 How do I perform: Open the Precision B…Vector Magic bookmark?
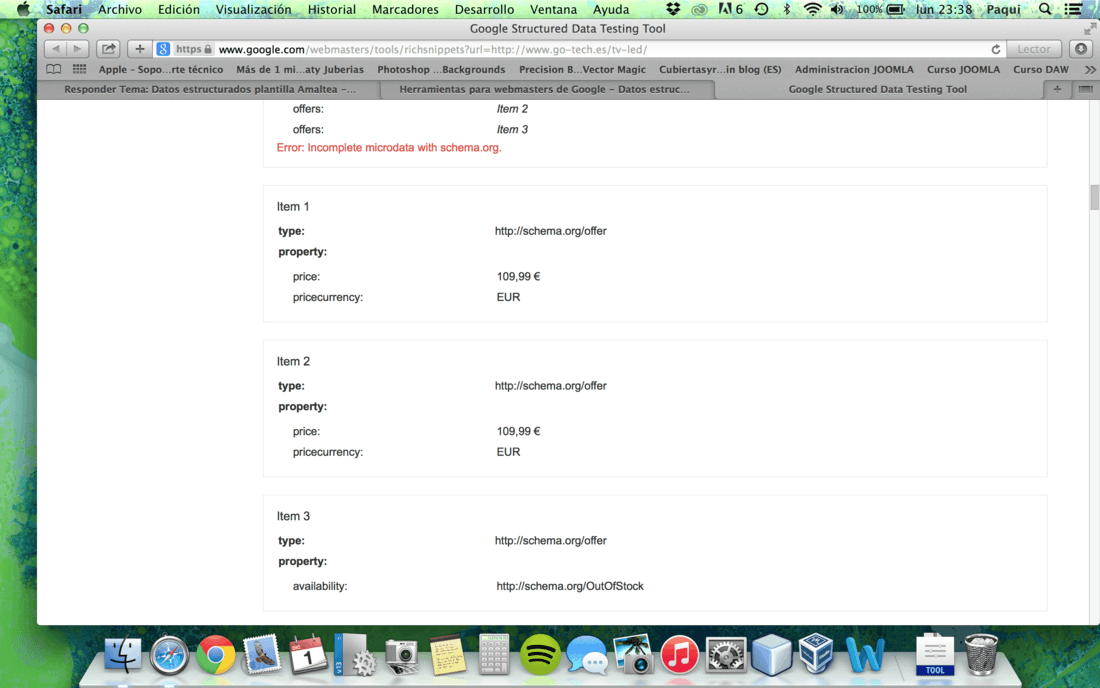[x=582, y=69]
